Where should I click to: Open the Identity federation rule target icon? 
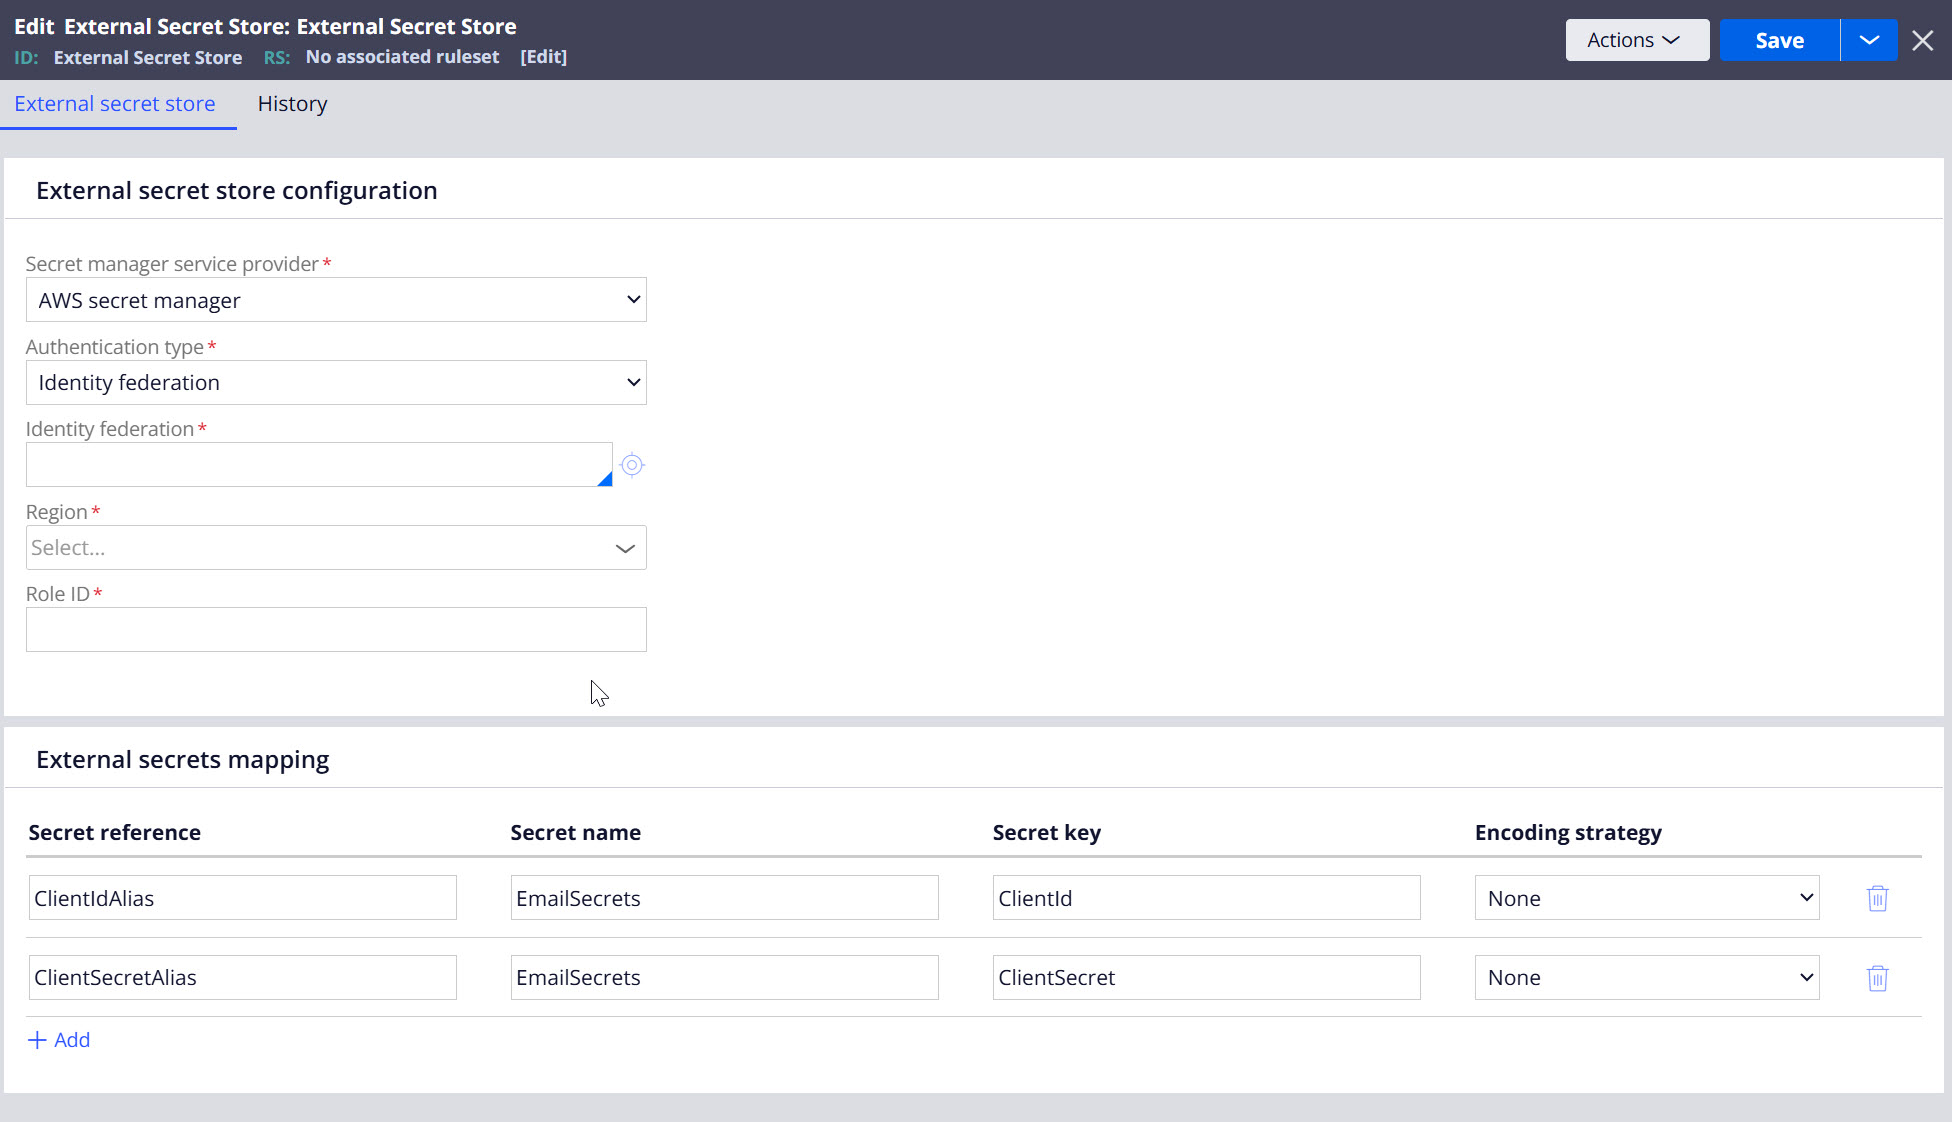pyautogui.click(x=632, y=465)
